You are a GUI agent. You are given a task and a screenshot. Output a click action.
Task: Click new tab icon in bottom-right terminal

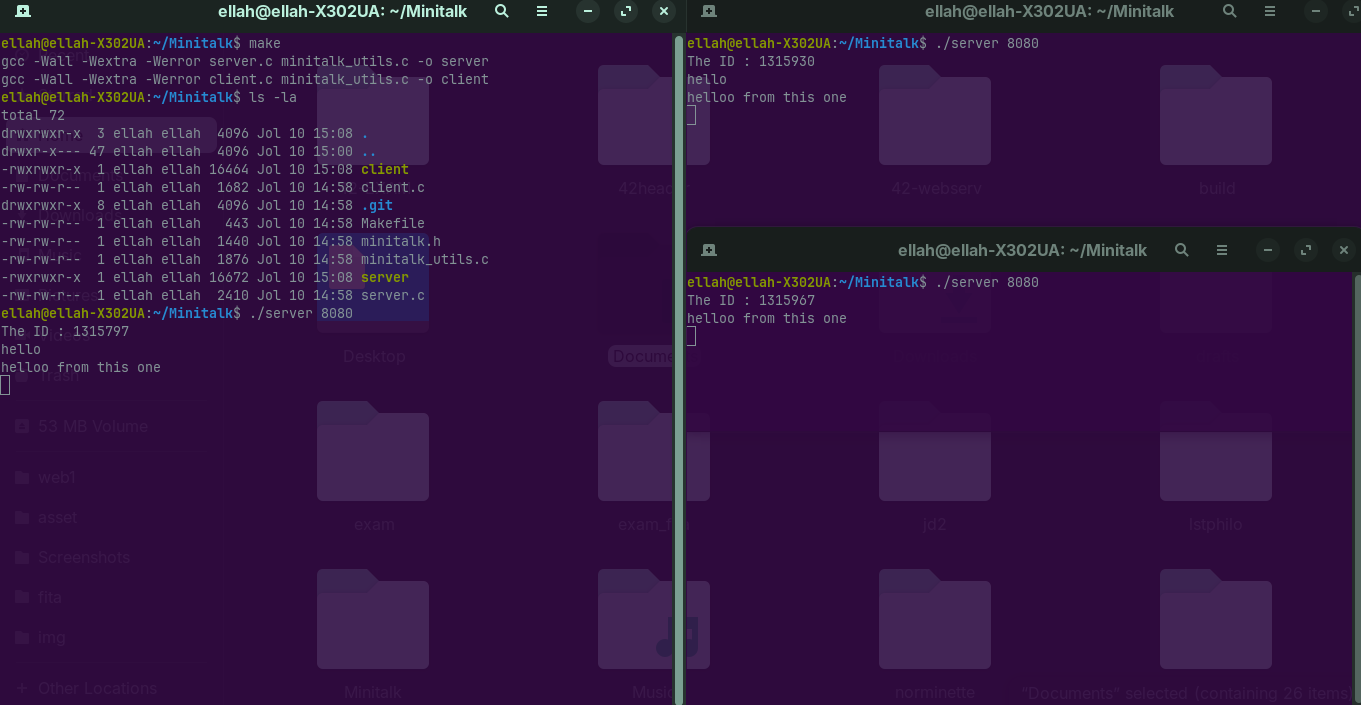tap(709, 250)
